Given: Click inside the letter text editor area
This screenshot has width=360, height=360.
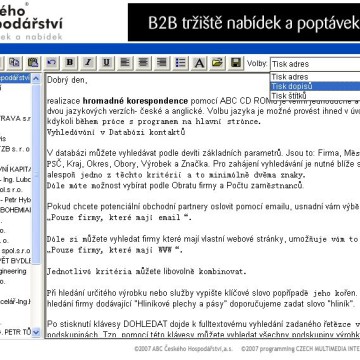Looking at the screenshot, I should tap(202, 206).
